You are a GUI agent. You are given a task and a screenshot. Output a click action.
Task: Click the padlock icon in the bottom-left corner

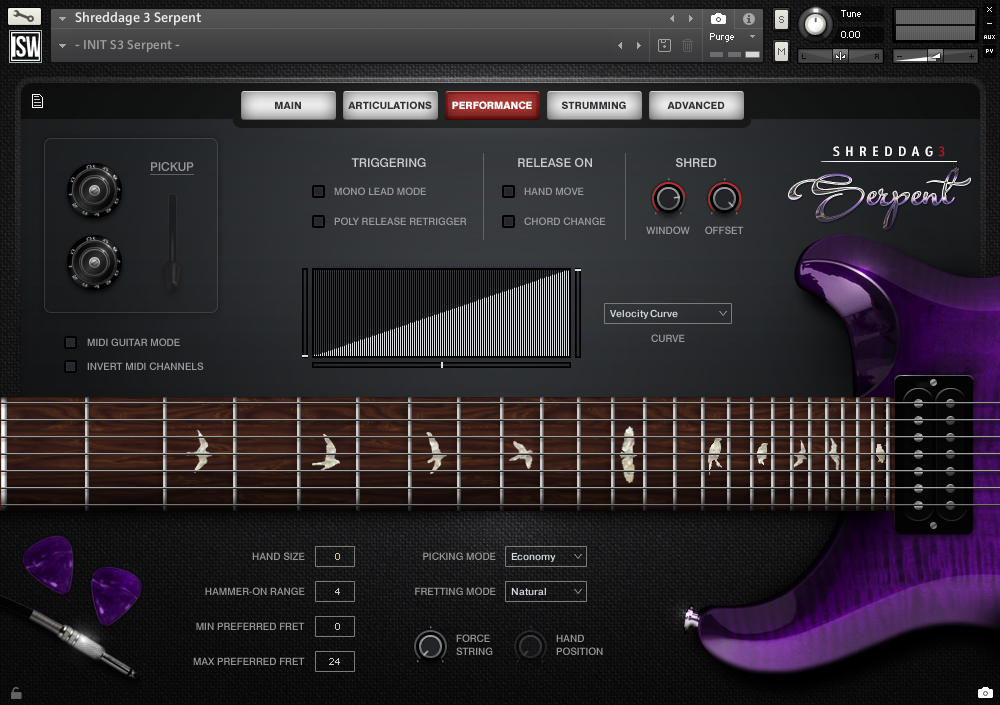[x=15, y=692]
